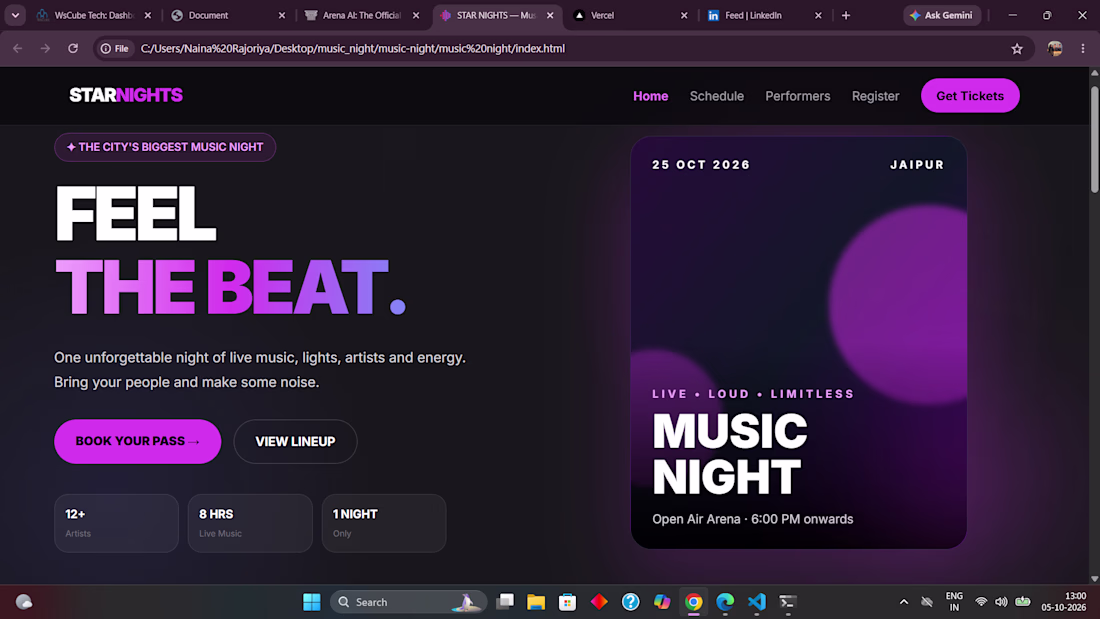The height and width of the screenshot is (619, 1100).
Task: Open a new browser tab
Action: [x=846, y=15]
